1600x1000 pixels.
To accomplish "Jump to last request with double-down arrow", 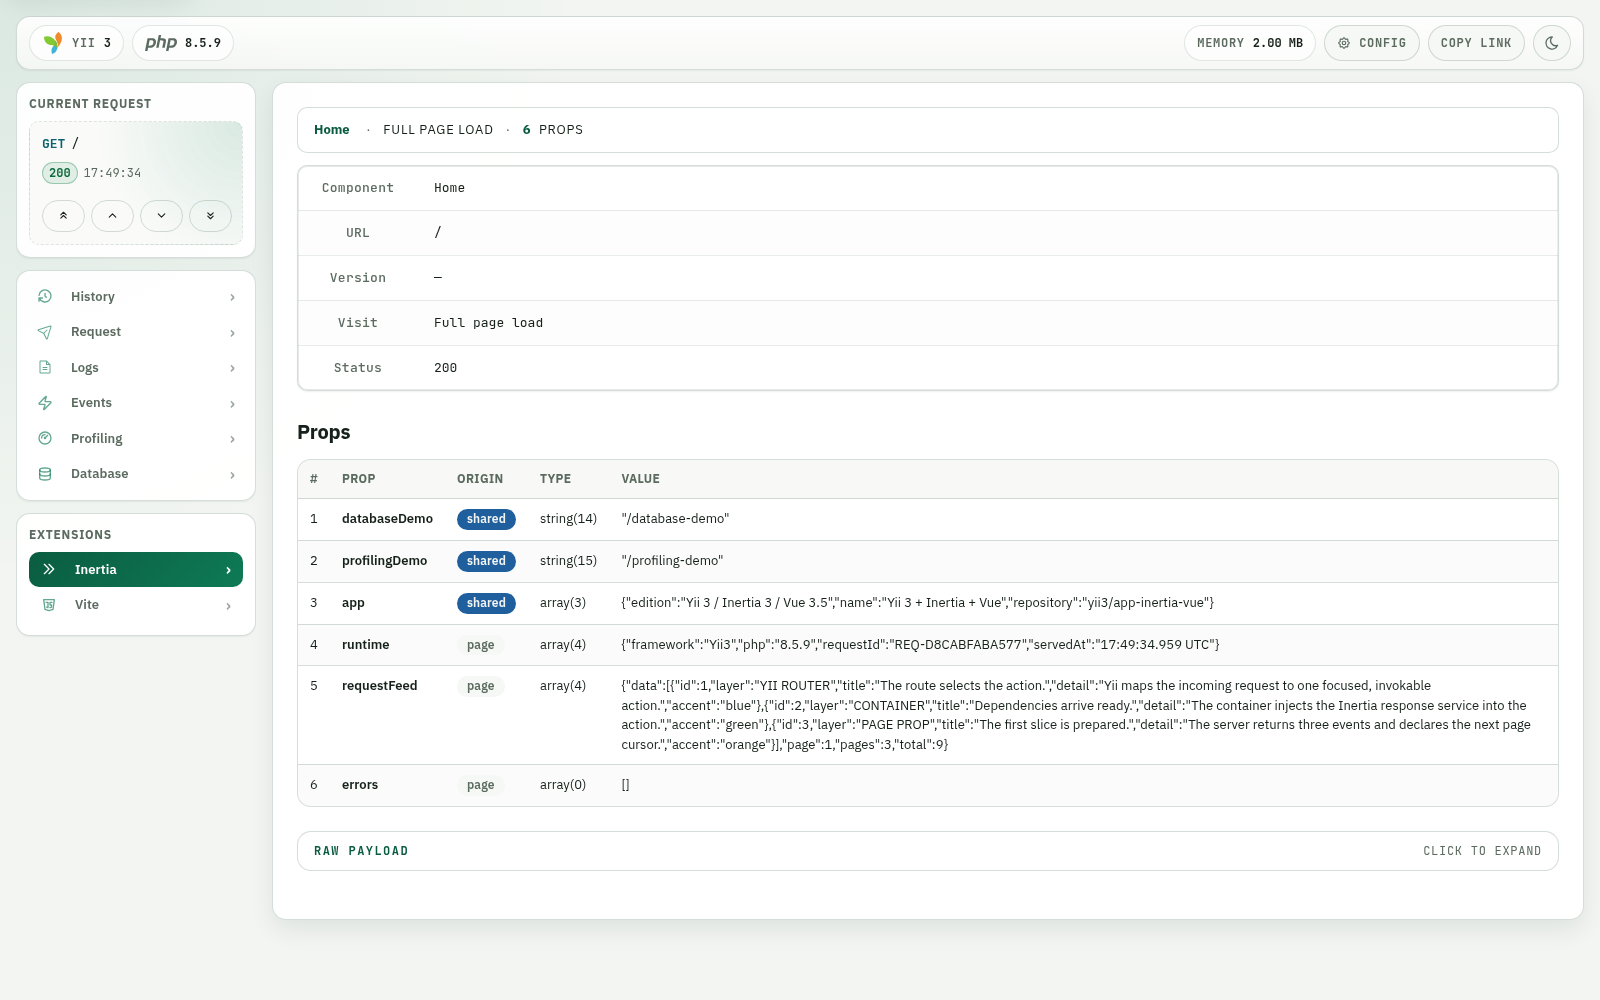I will (210, 216).
